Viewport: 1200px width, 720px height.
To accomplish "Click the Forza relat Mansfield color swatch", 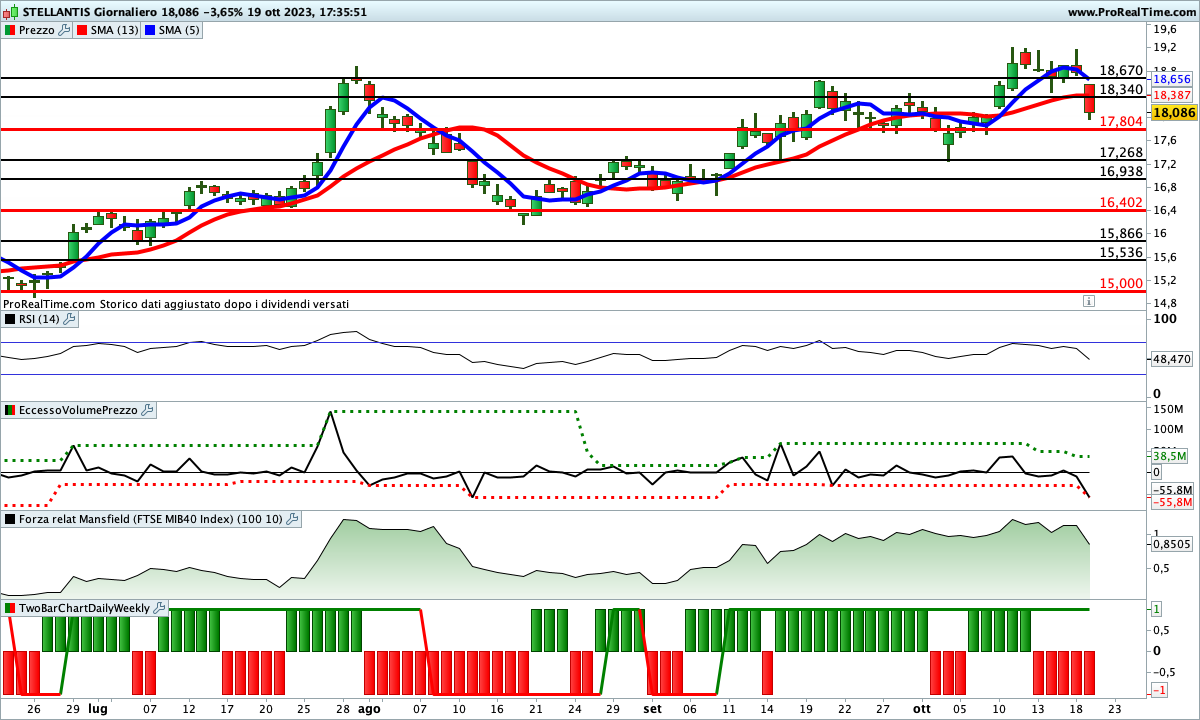I will (x=10, y=519).
